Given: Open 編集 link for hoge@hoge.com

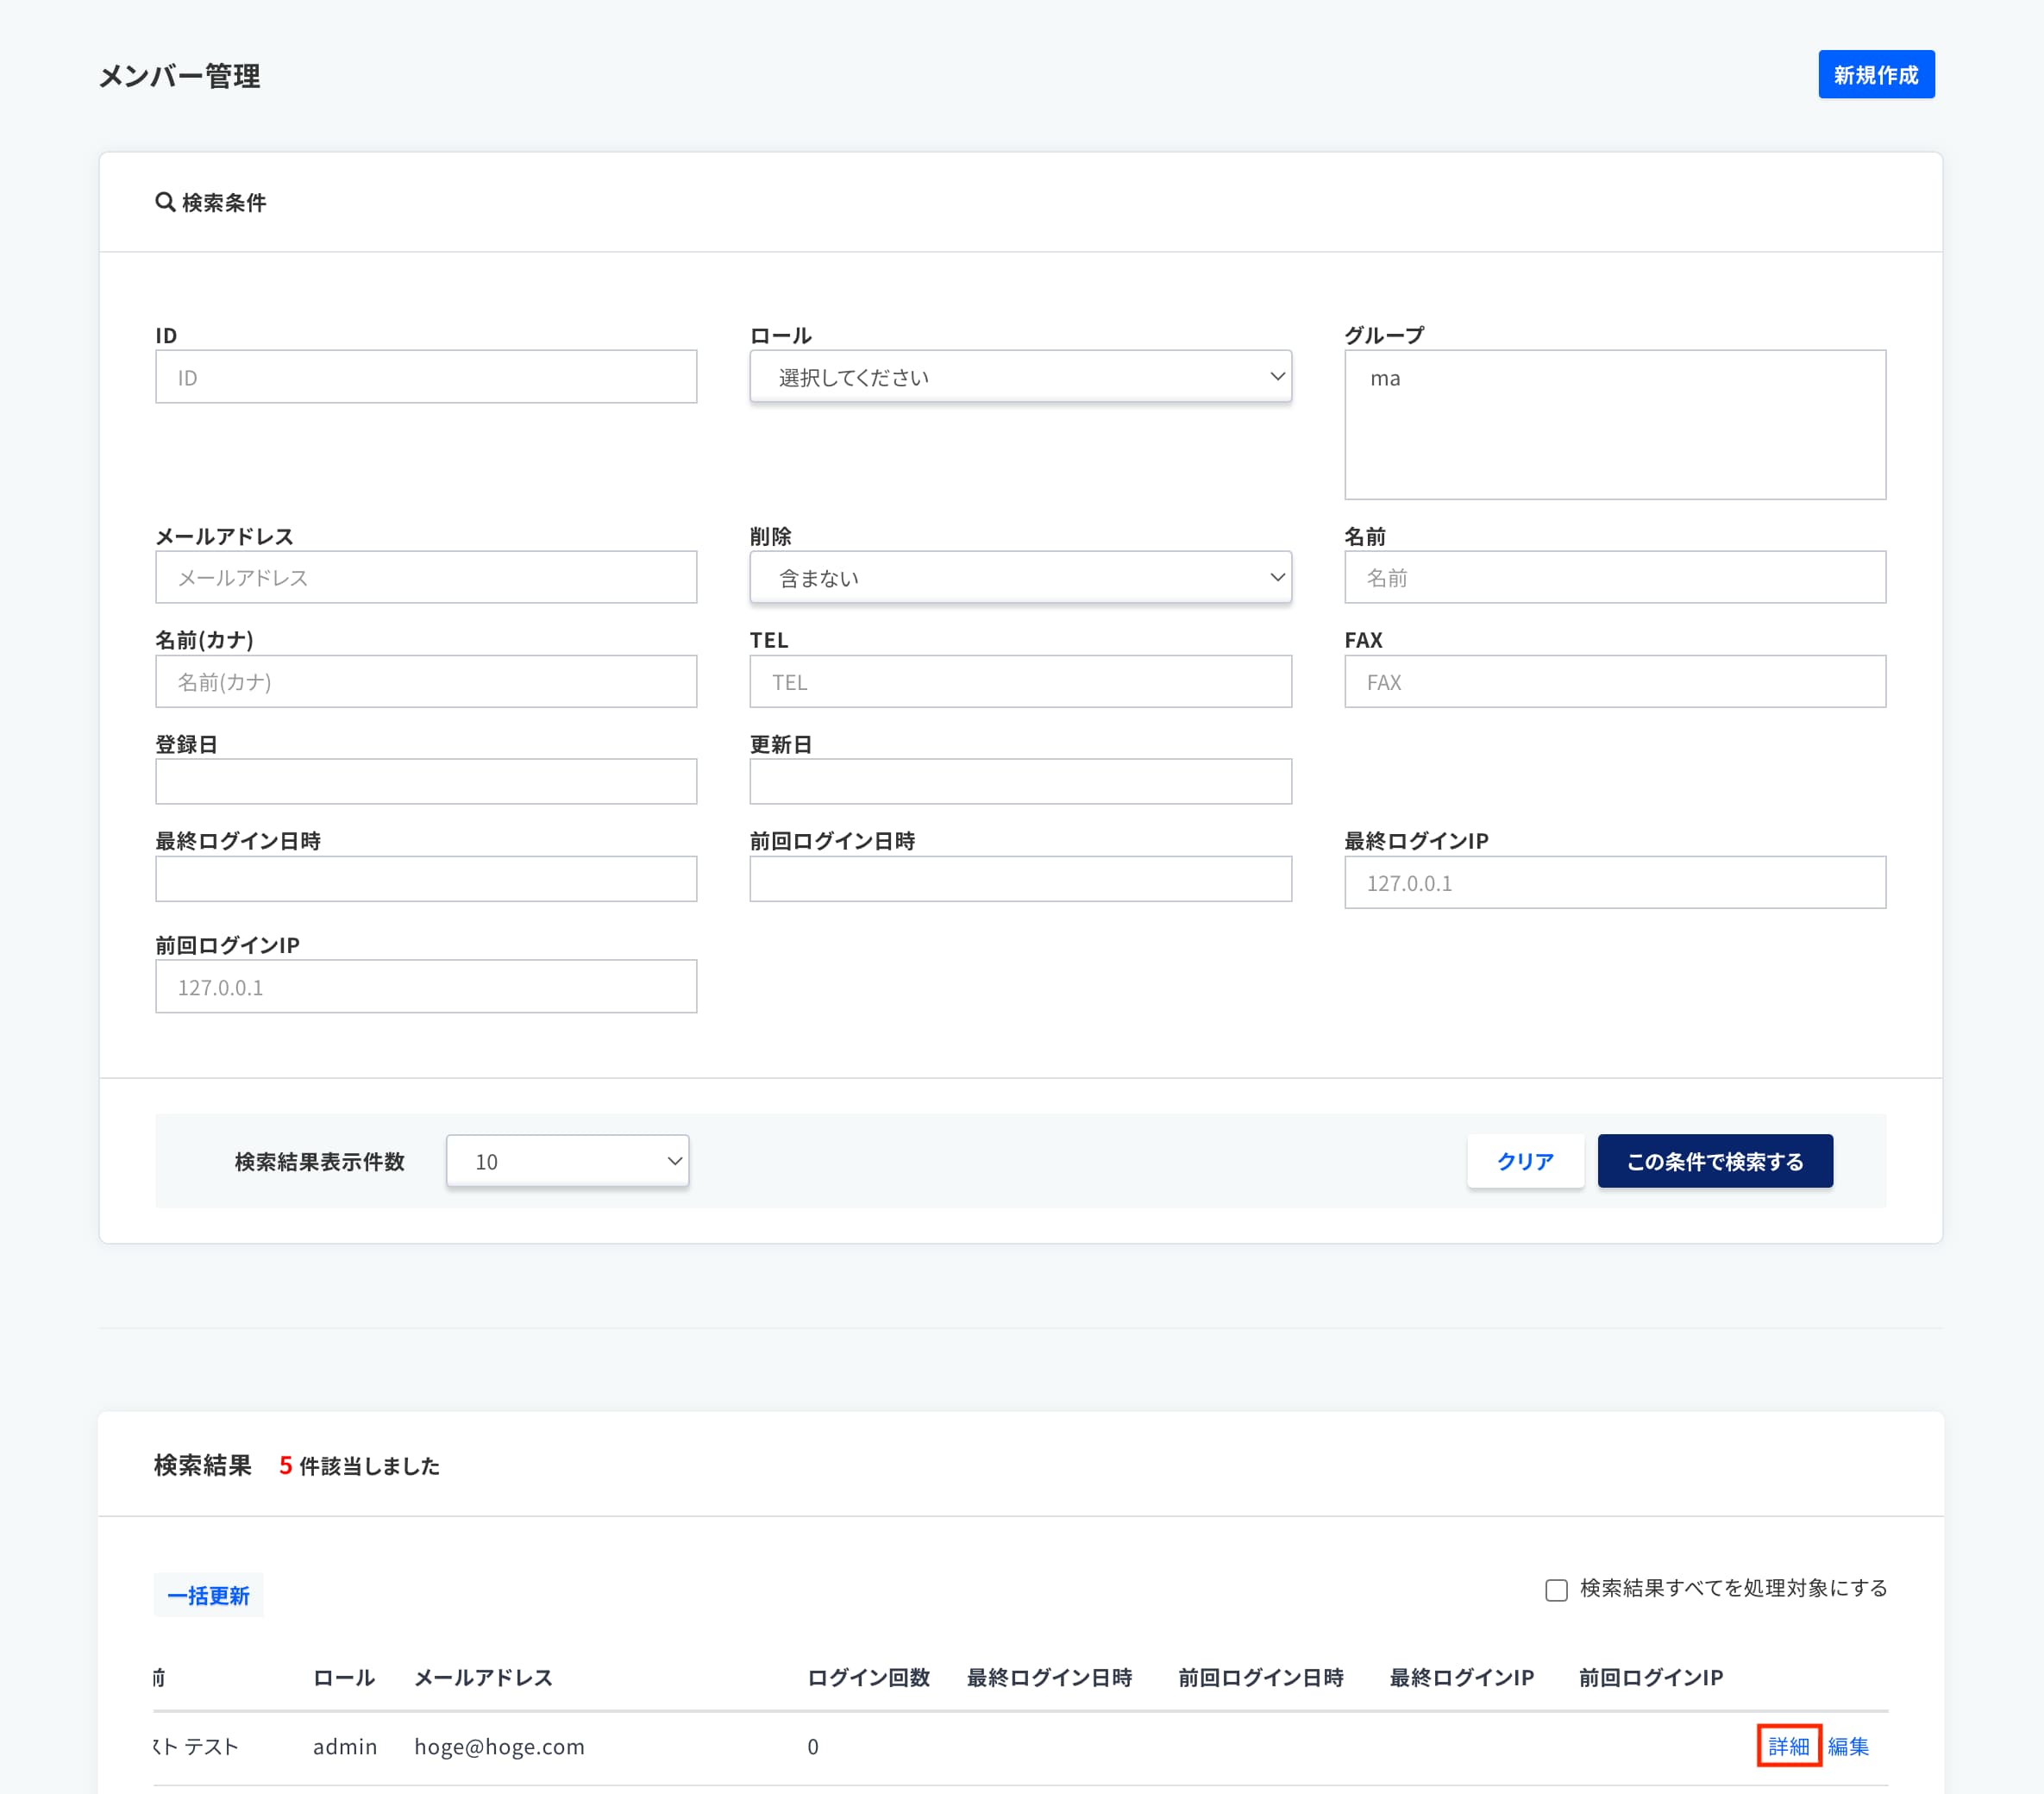Looking at the screenshot, I should point(1848,1746).
